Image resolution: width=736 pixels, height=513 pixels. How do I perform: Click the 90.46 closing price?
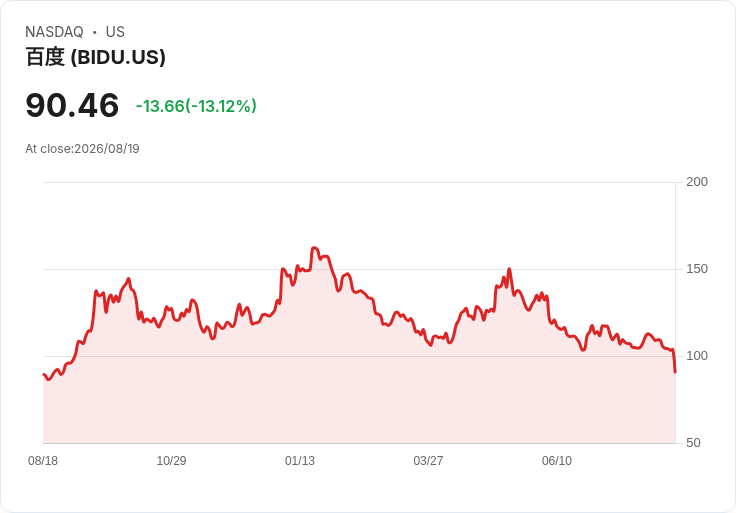pyautogui.click(x=72, y=105)
